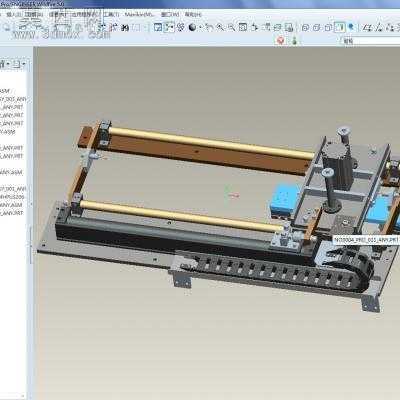Open the Mechanica menu
The height and width of the screenshot is (400, 400).
tap(139, 15)
